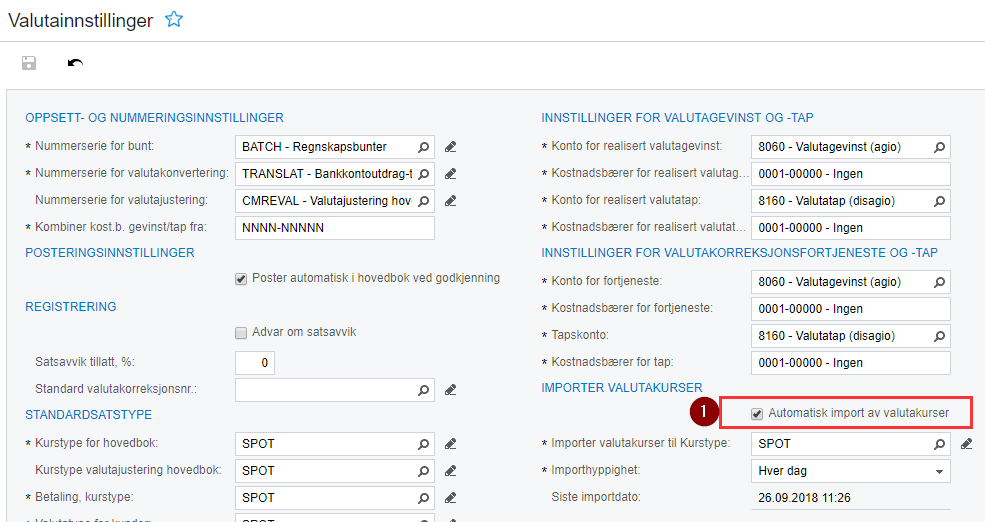The image size is (985, 522).
Task: Click the Kombiner kost.b. gevinst/tap fra field
Action: (335, 228)
